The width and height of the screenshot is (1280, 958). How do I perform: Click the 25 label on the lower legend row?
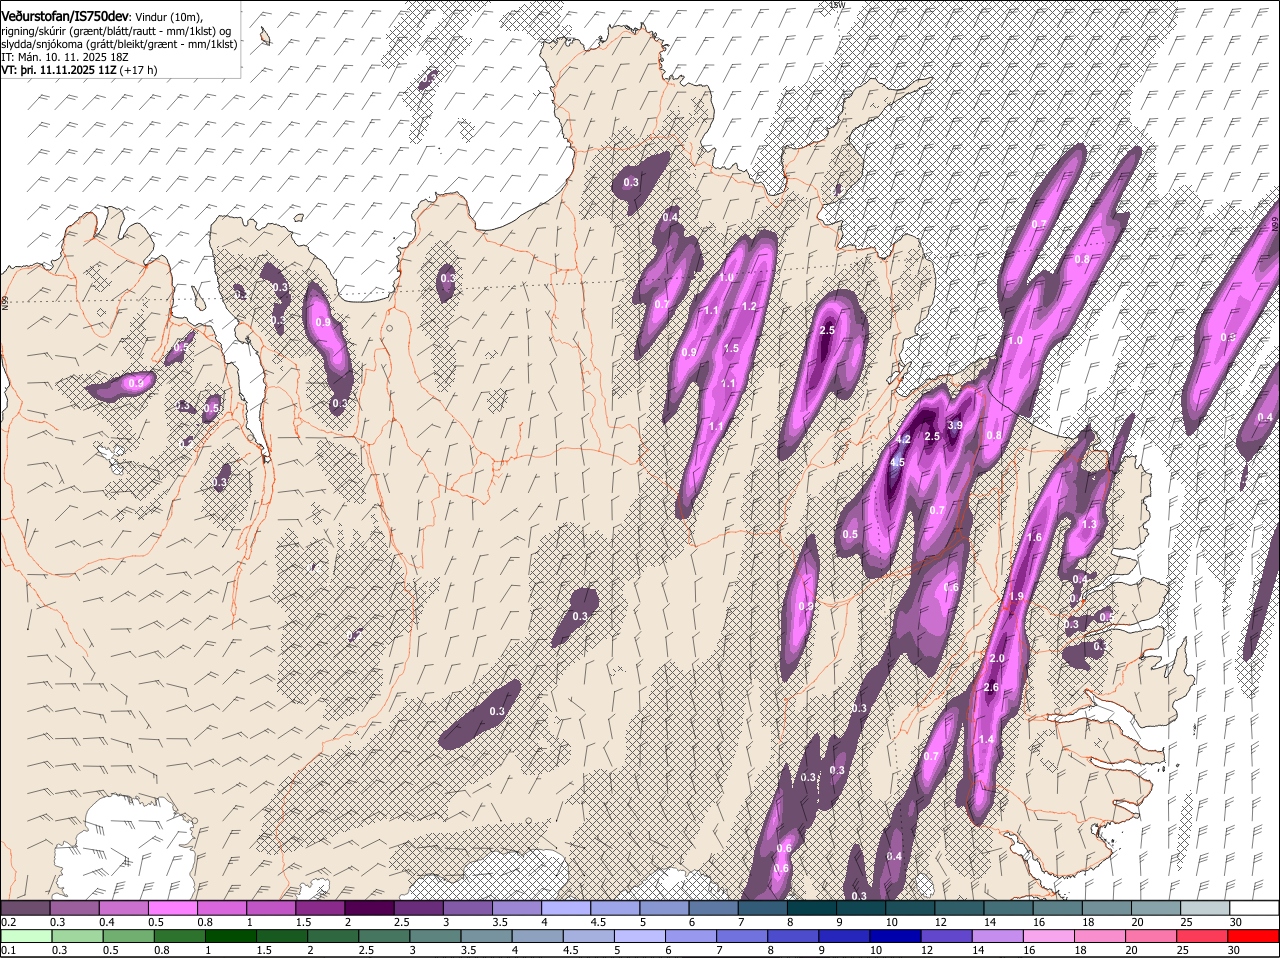click(x=1182, y=950)
